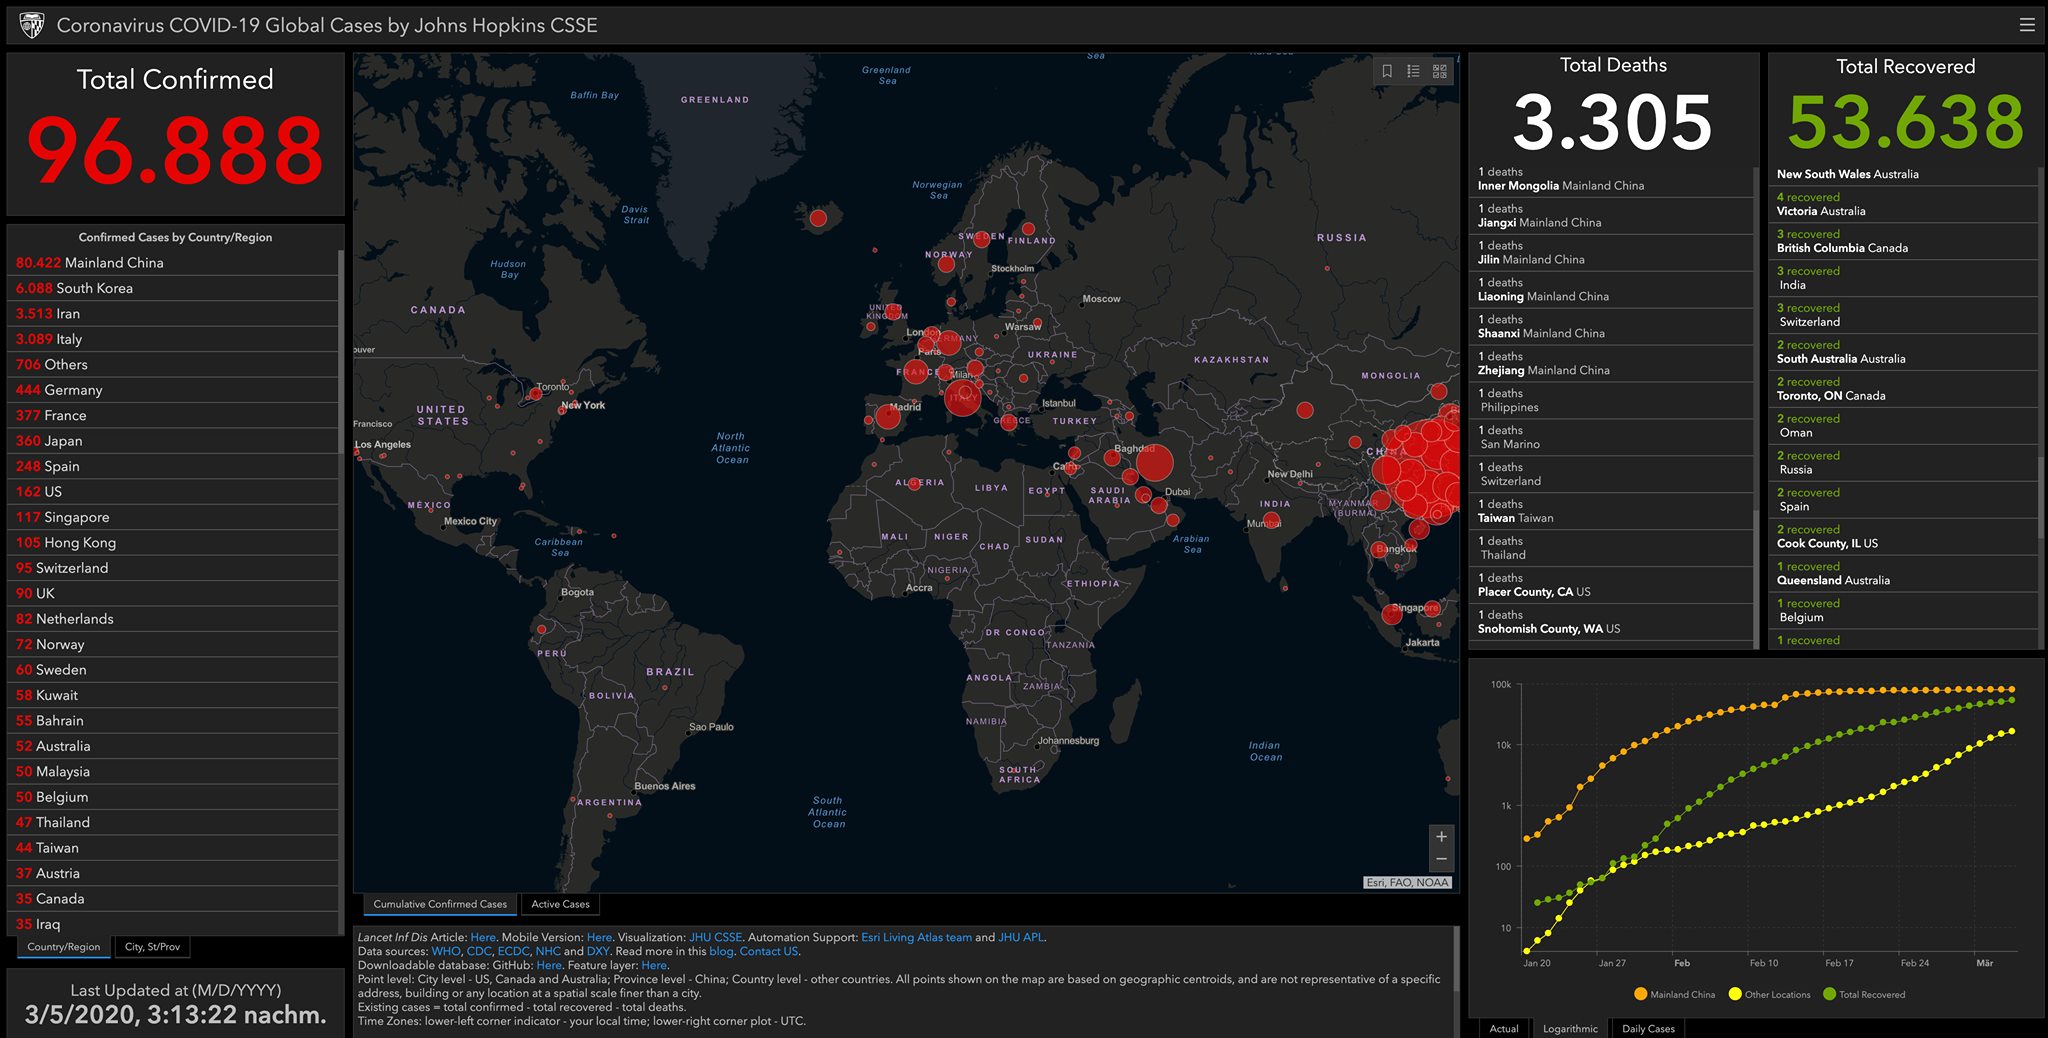2048x1038 pixels.
Task: Click the San Marino deaths entry
Action: tap(1612, 437)
